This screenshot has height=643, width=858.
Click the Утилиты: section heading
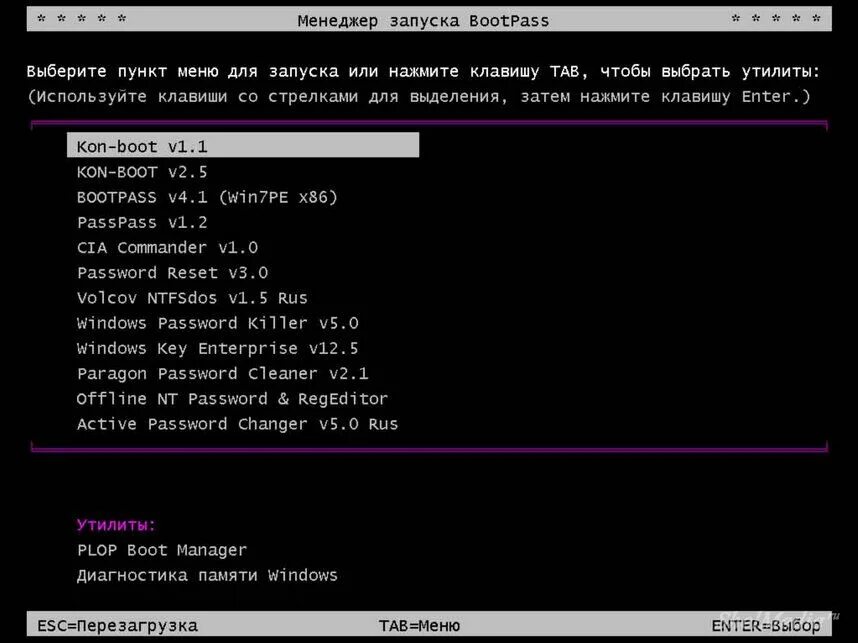click(116, 524)
